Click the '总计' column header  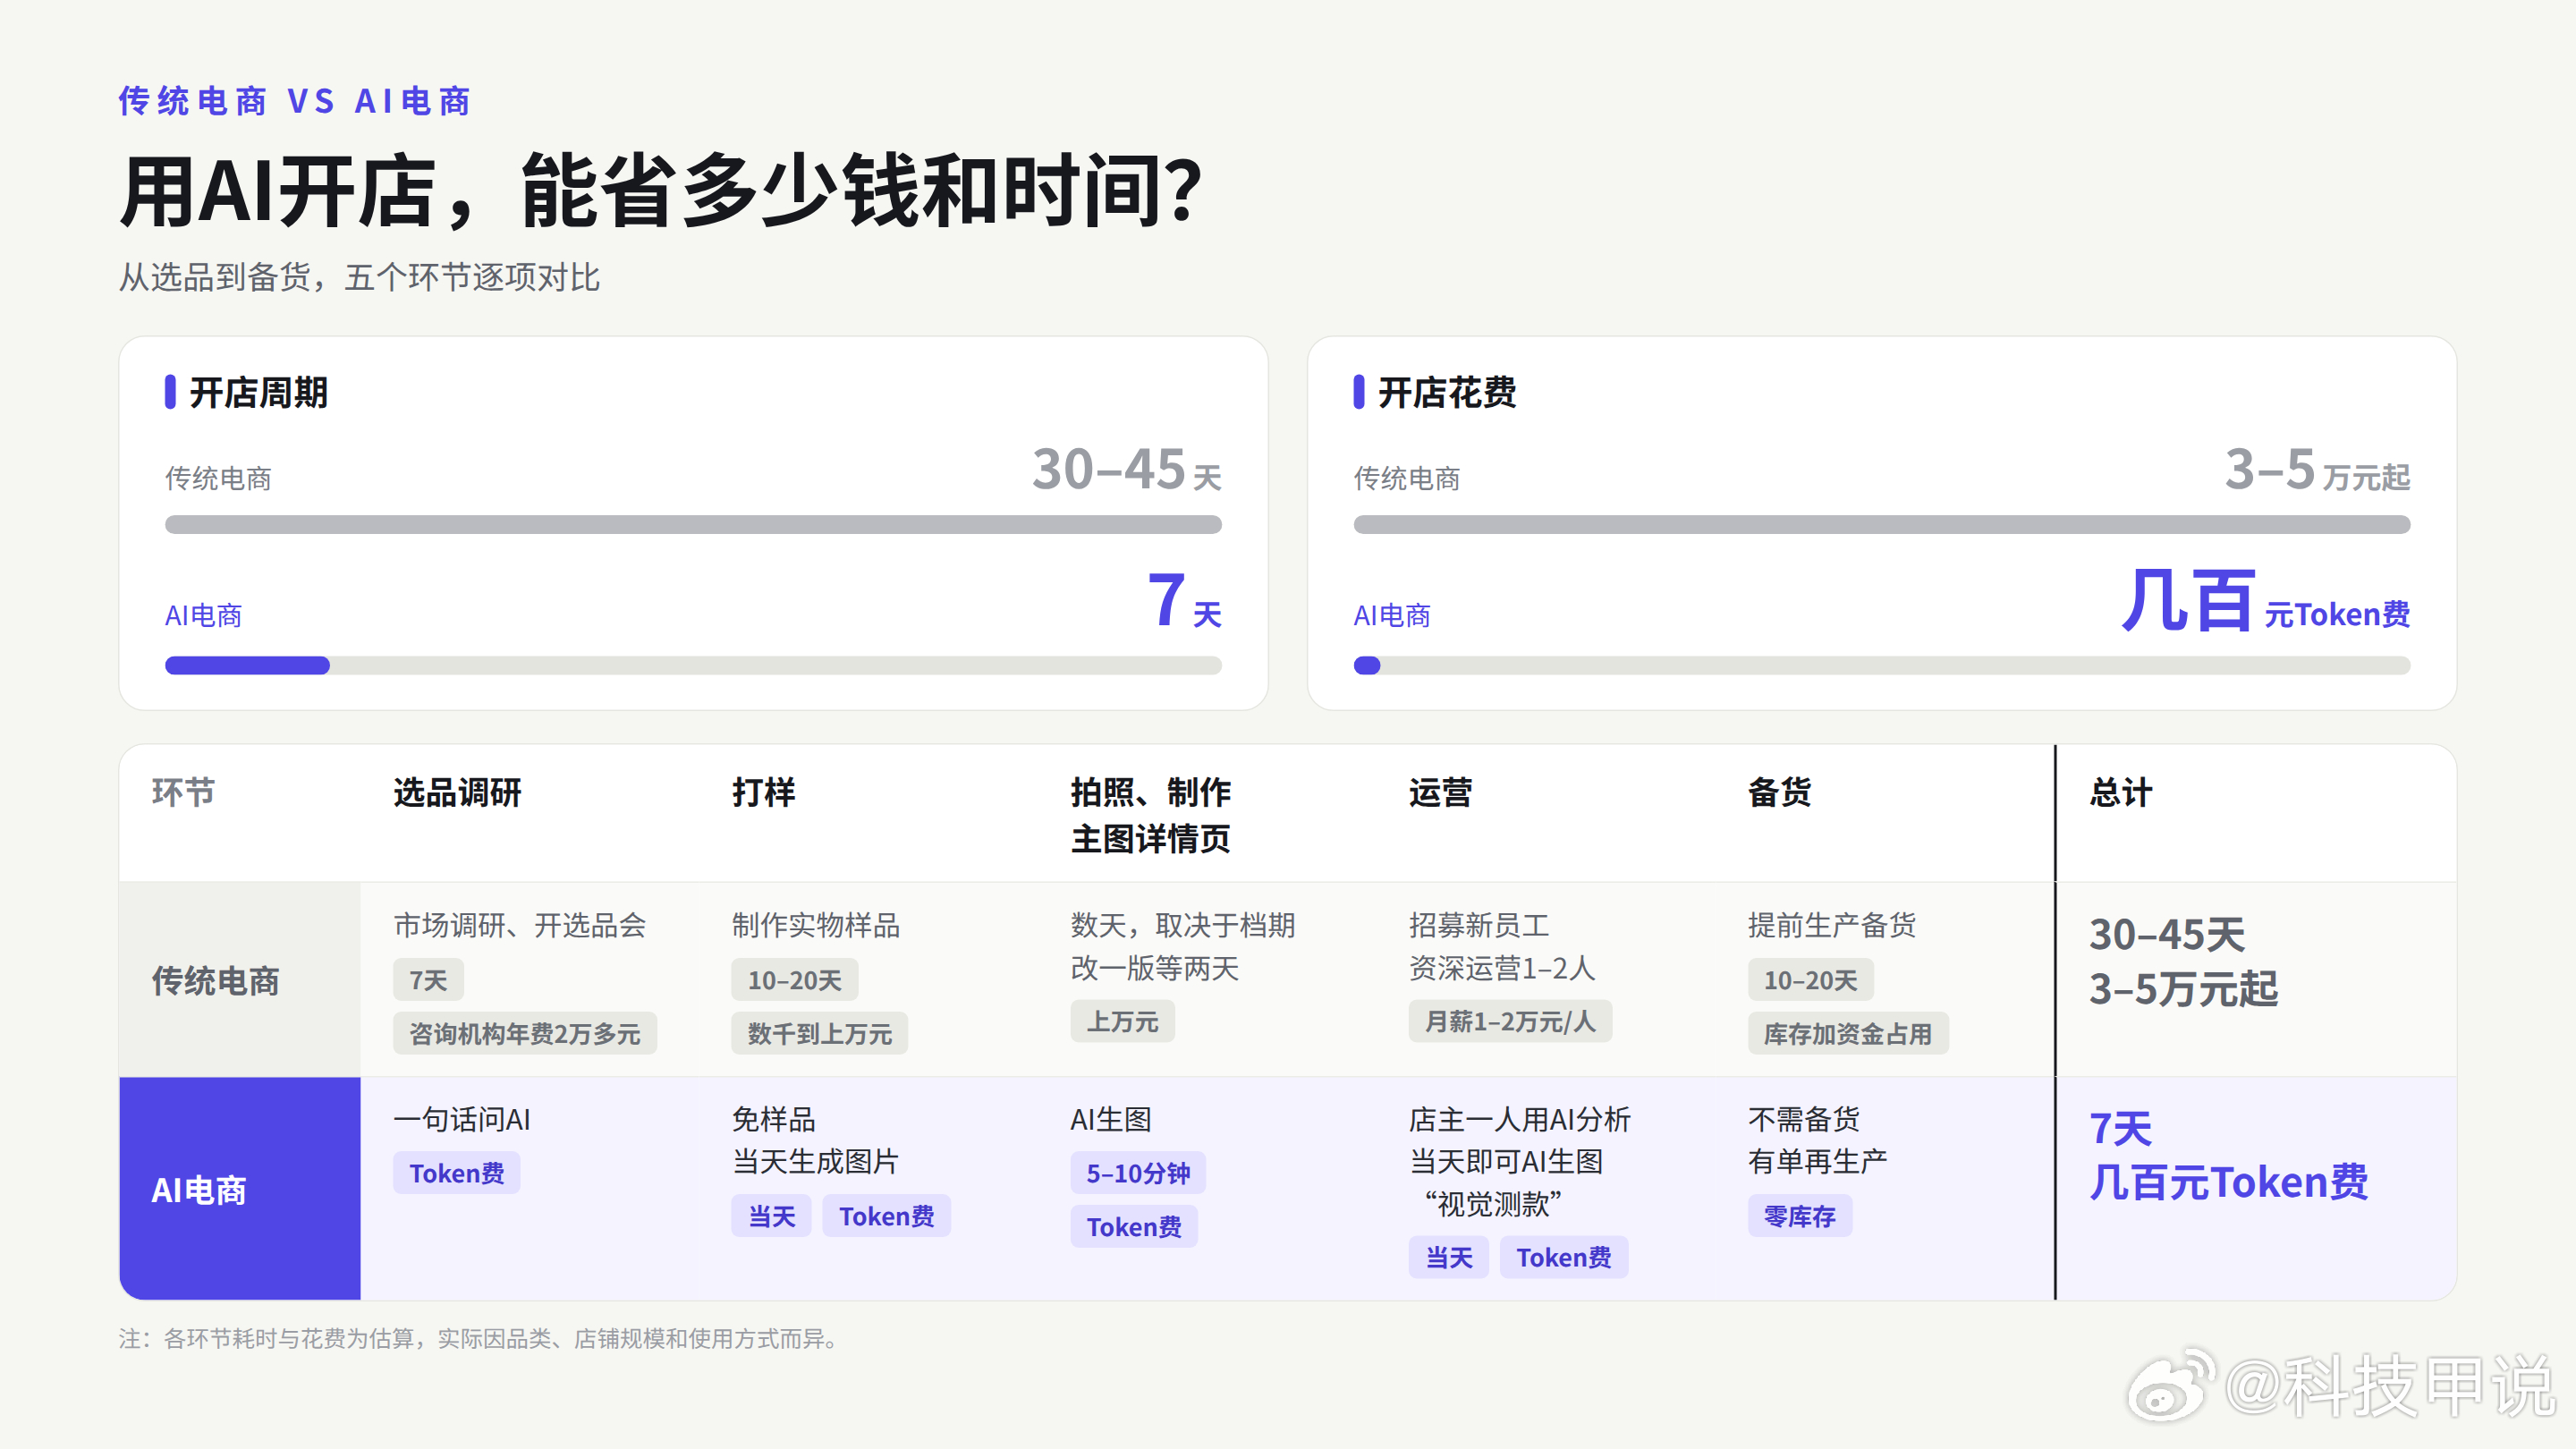[2120, 793]
